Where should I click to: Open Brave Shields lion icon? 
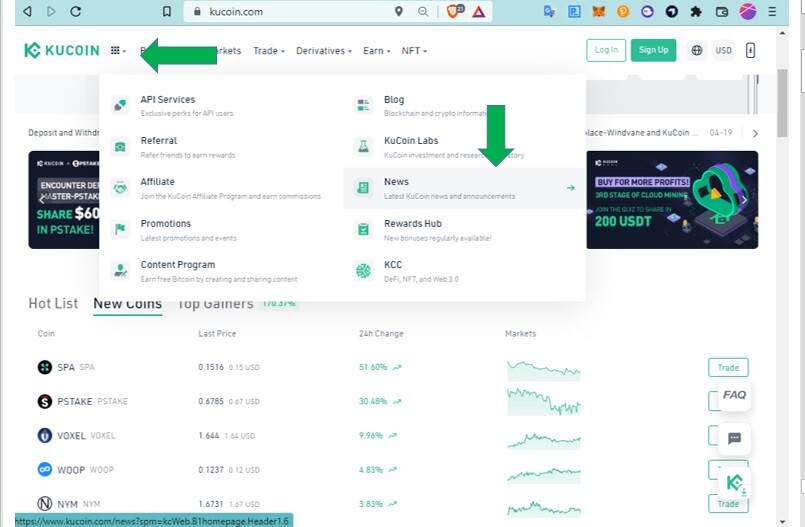coord(454,11)
